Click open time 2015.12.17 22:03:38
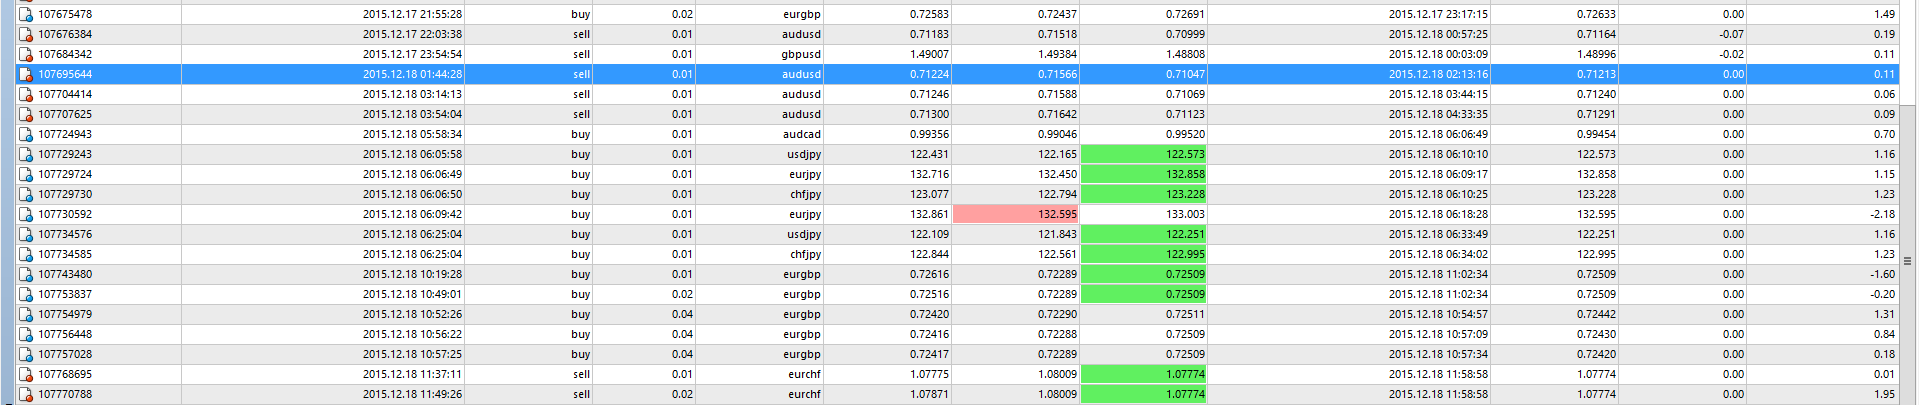Screen dimensions: 1919x405 (x=412, y=34)
